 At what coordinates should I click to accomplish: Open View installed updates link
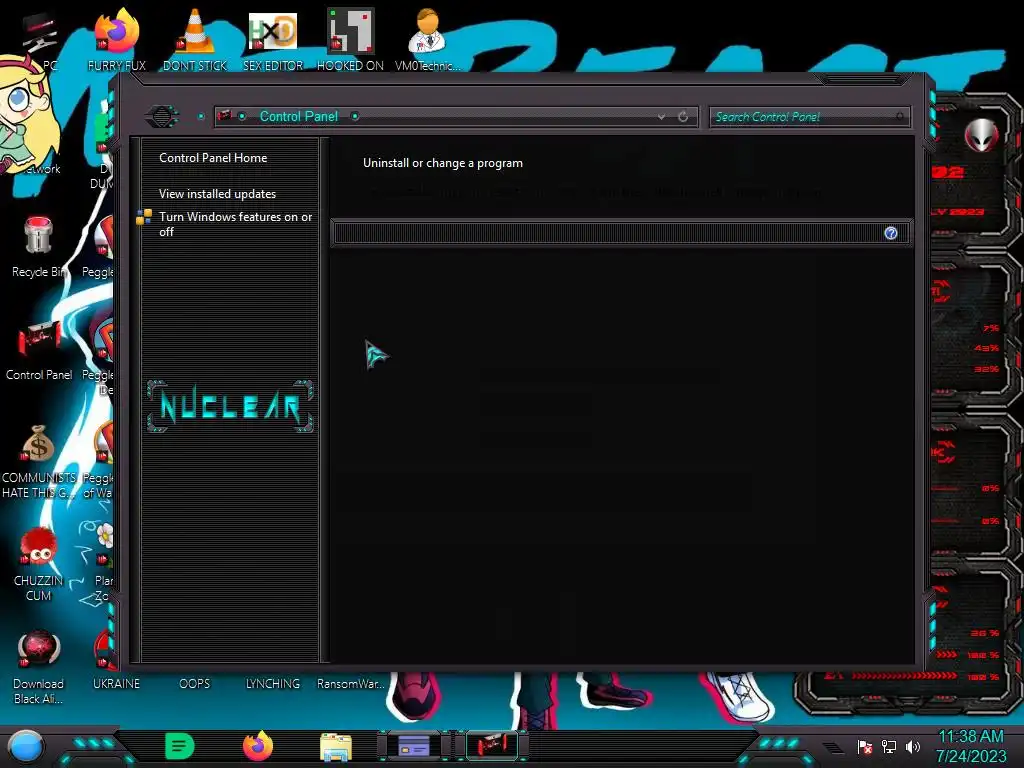point(217,194)
